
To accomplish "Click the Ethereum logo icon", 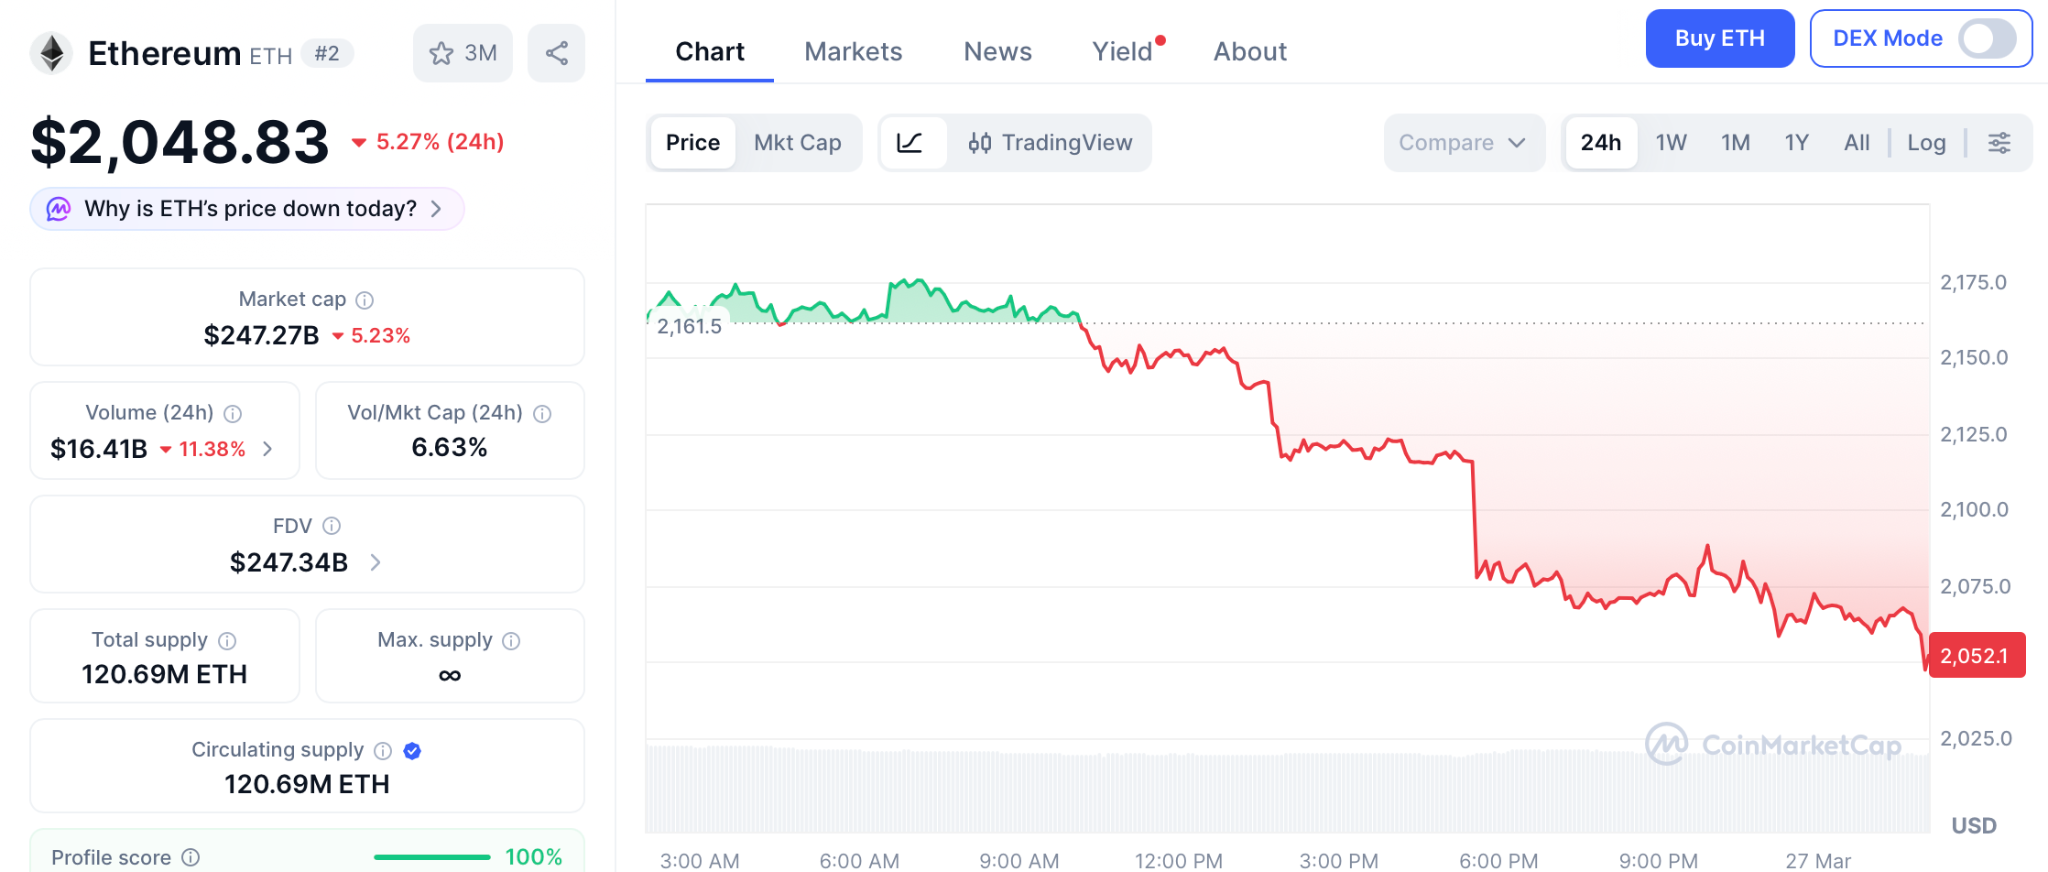I will click(x=52, y=53).
